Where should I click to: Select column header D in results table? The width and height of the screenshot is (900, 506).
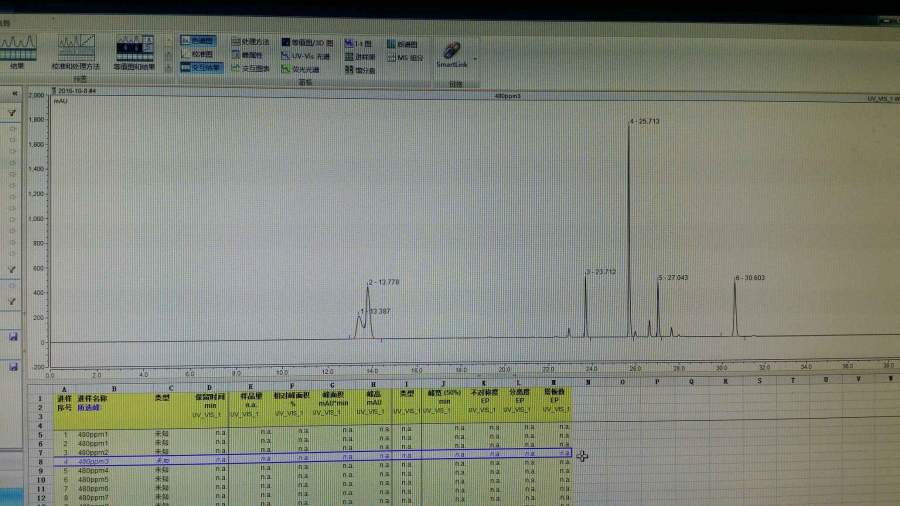(x=209, y=388)
